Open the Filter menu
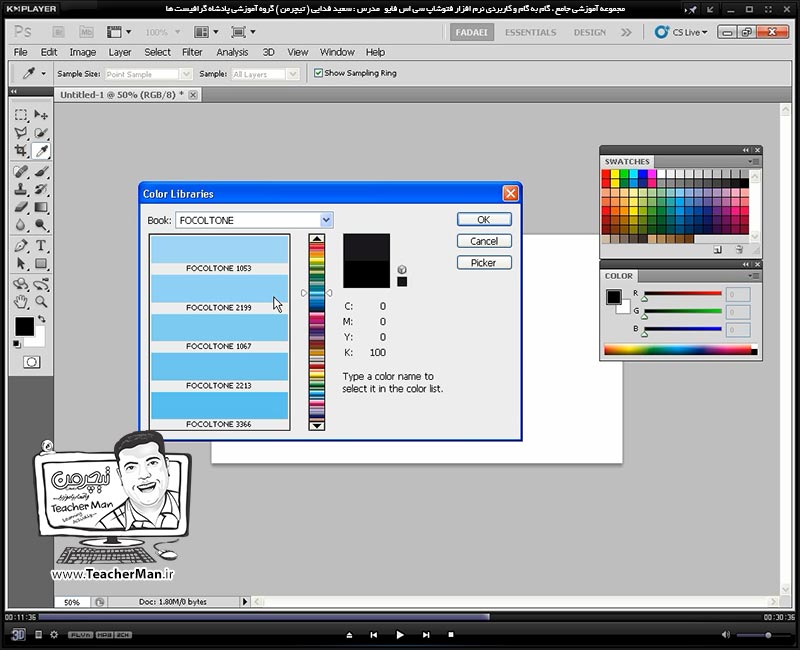The image size is (800, 650). (192, 52)
